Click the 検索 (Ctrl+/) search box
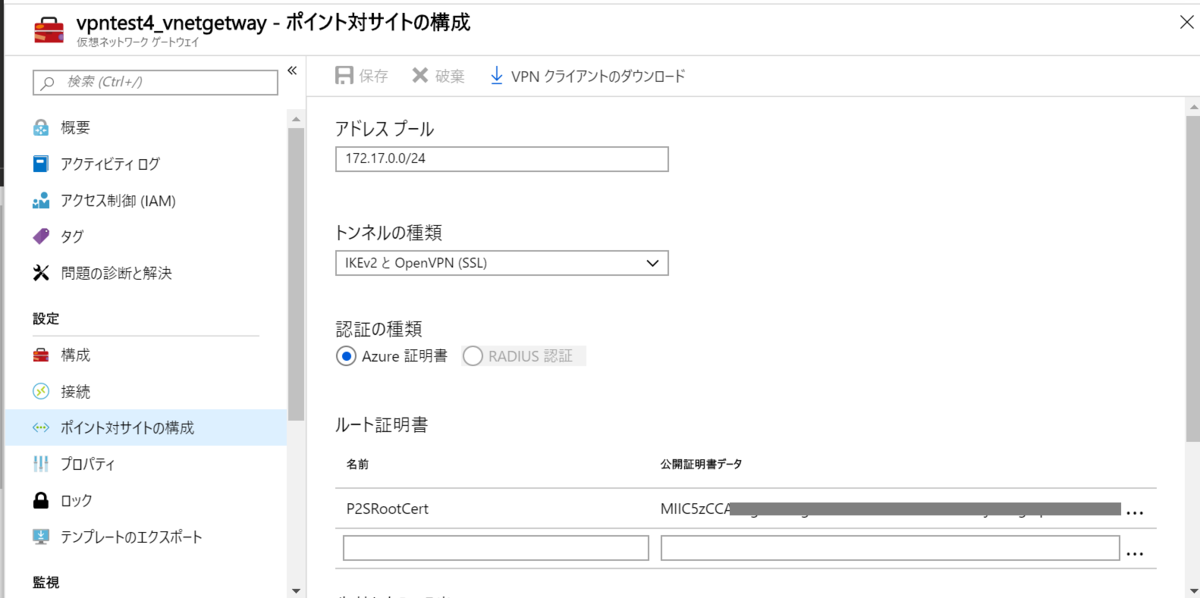1200x598 pixels. click(x=156, y=82)
